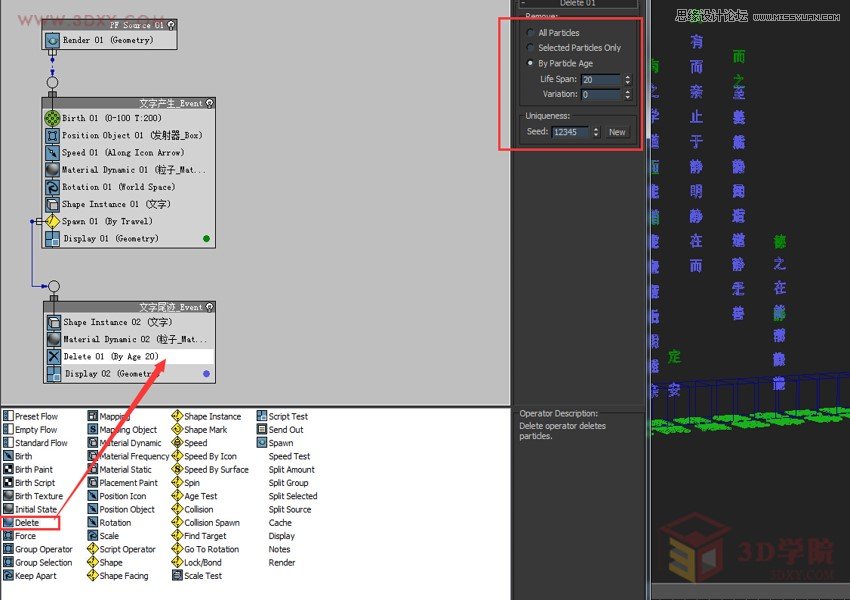Select the Age Test item
850x600 pixels.
(195, 496)
